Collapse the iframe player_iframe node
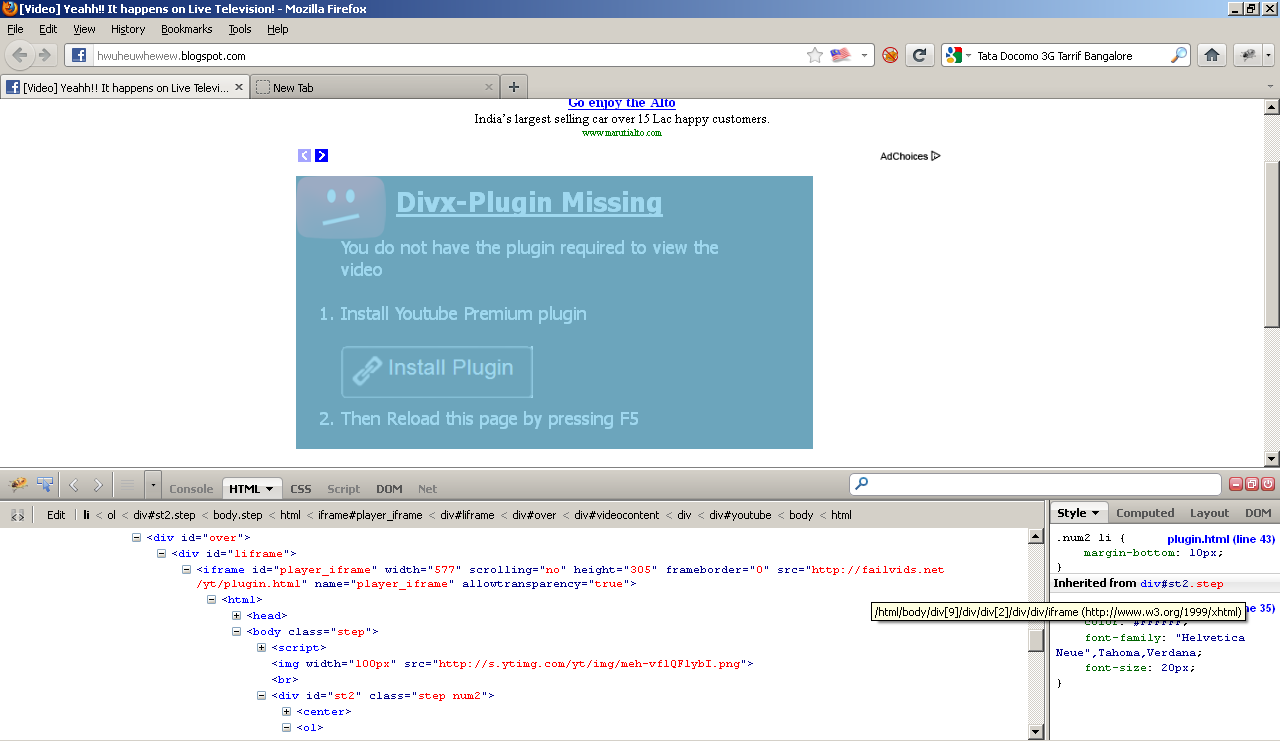1280x741 pixels. point(187,569)
